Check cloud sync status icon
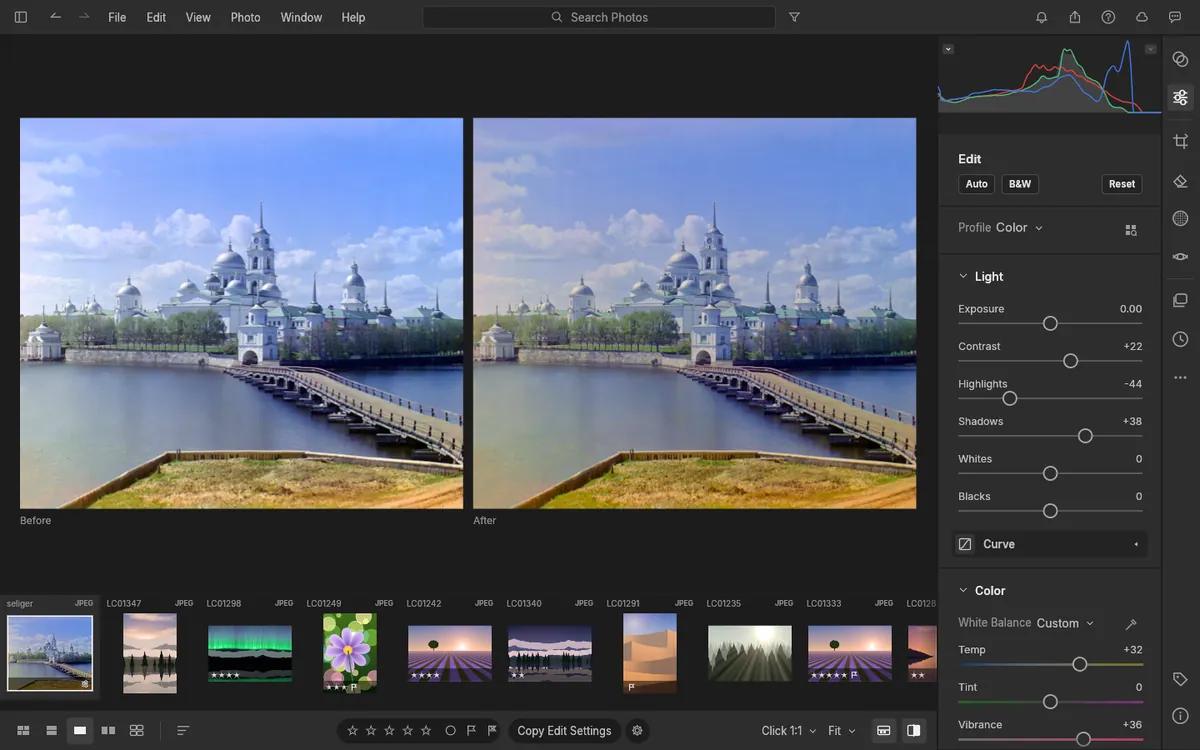This screenshot has height=750, width=1200. (x=1142, y=17)
